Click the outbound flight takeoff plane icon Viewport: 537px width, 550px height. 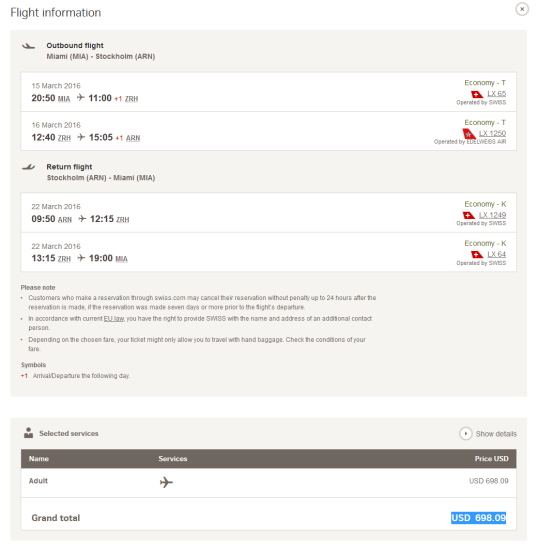28,46
